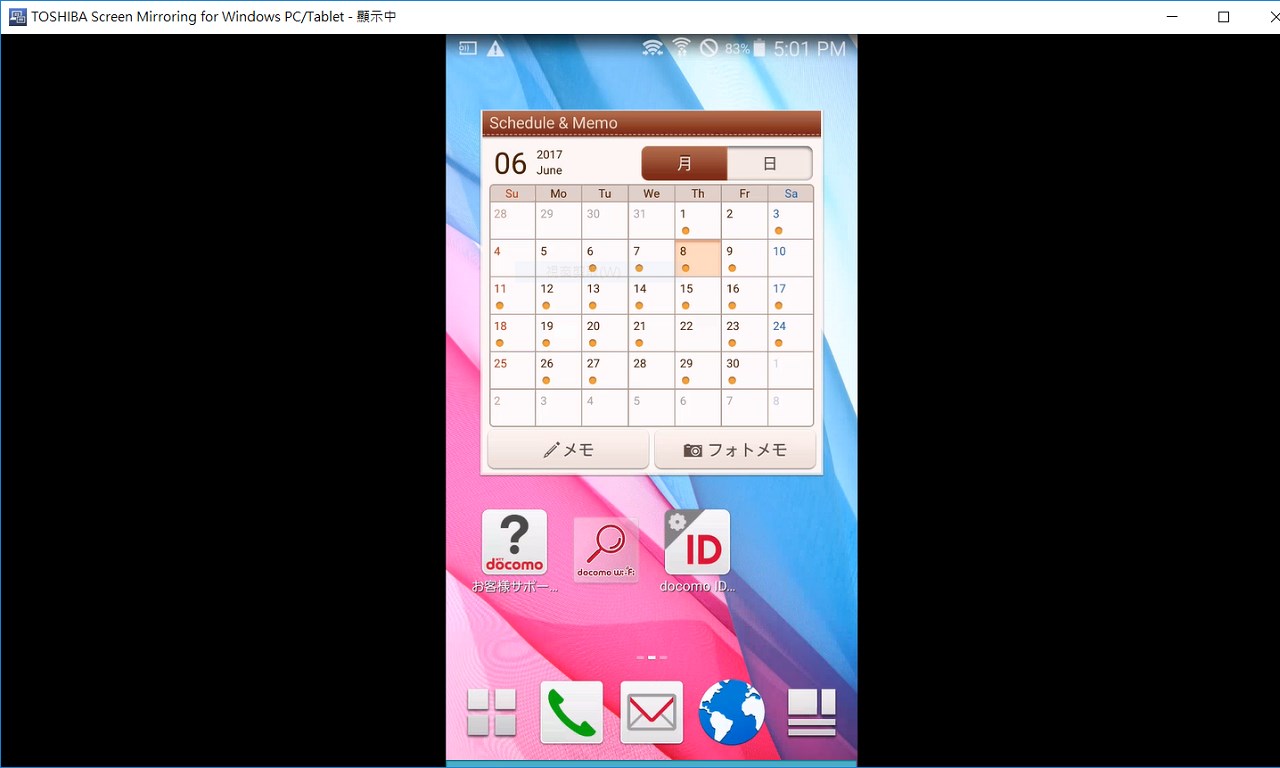Open the Phone dialer from the dock
Viewport: 1280px width, 768px height.
point(571,712)
